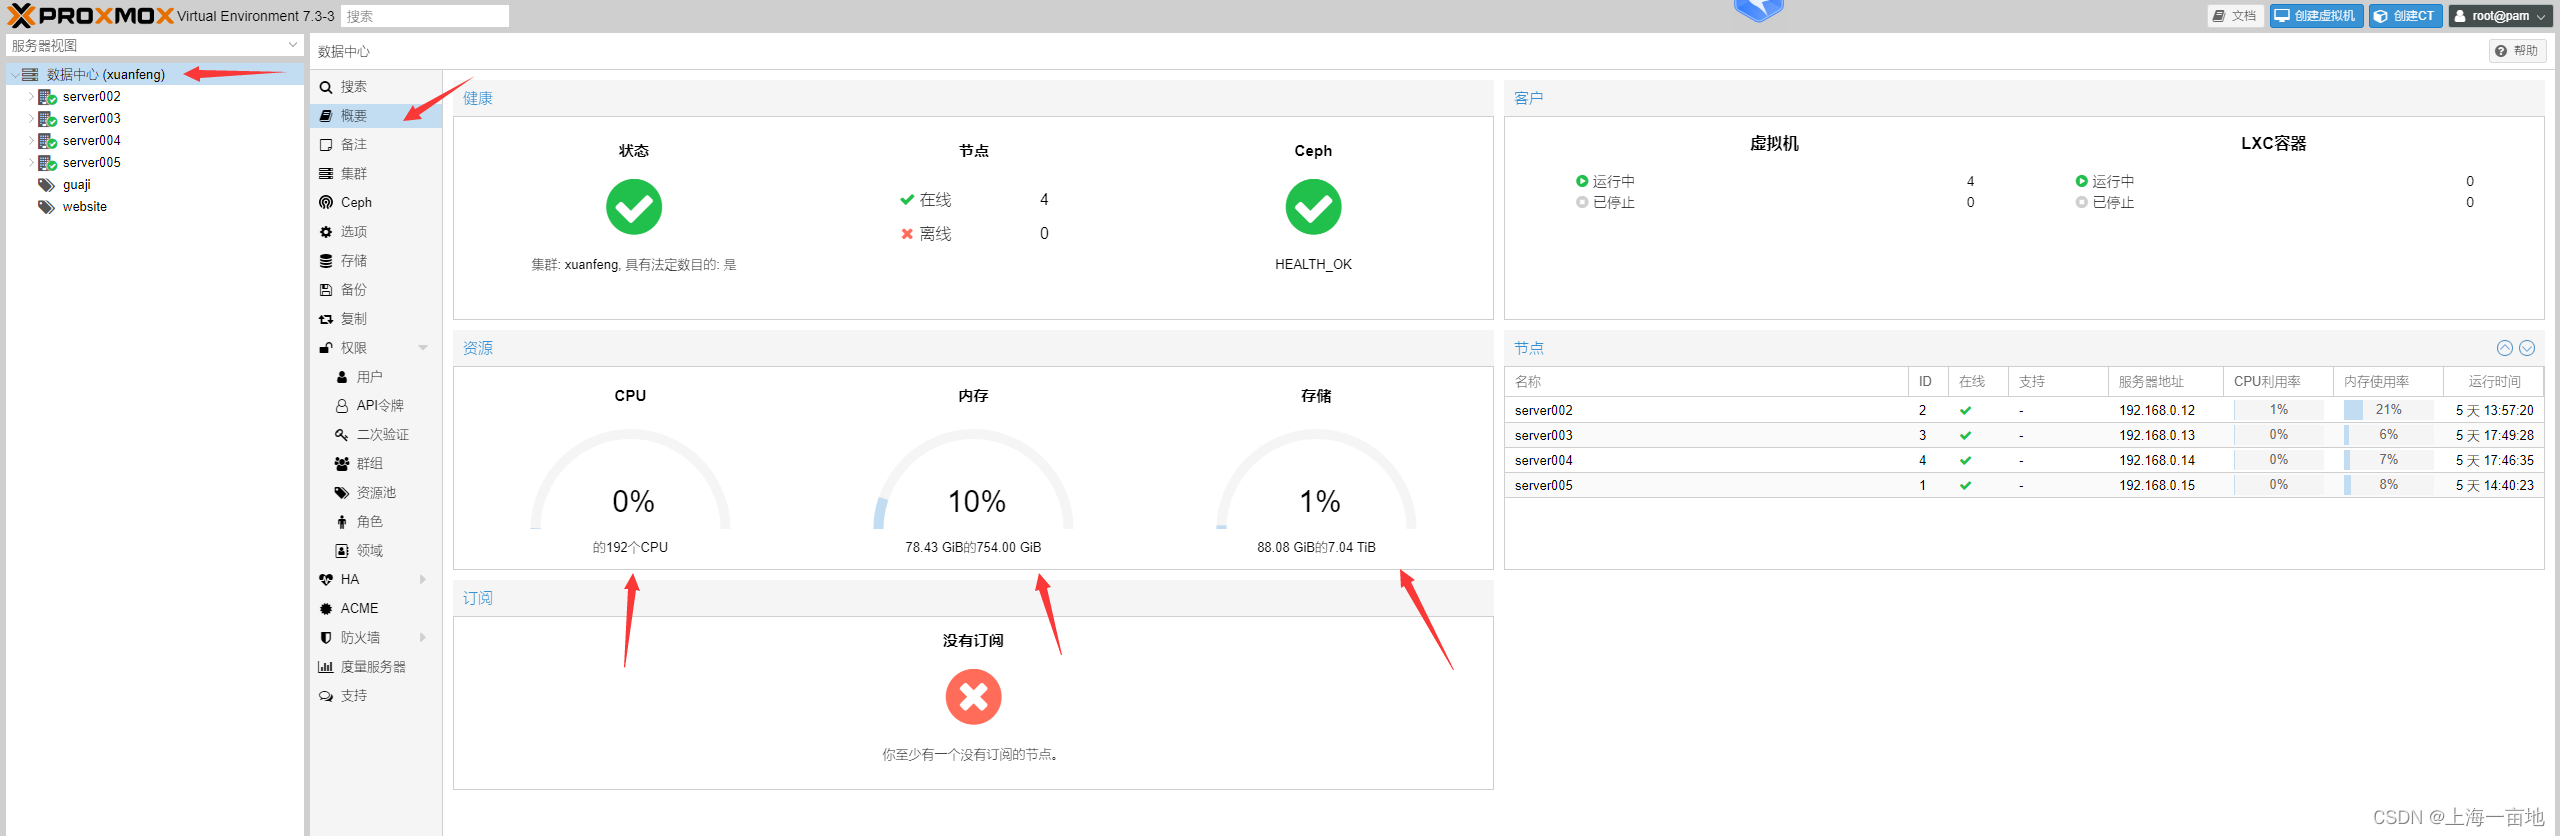2560x836 pixels.
Task: Open the 领域 realms icon
Action: [342, 551]
